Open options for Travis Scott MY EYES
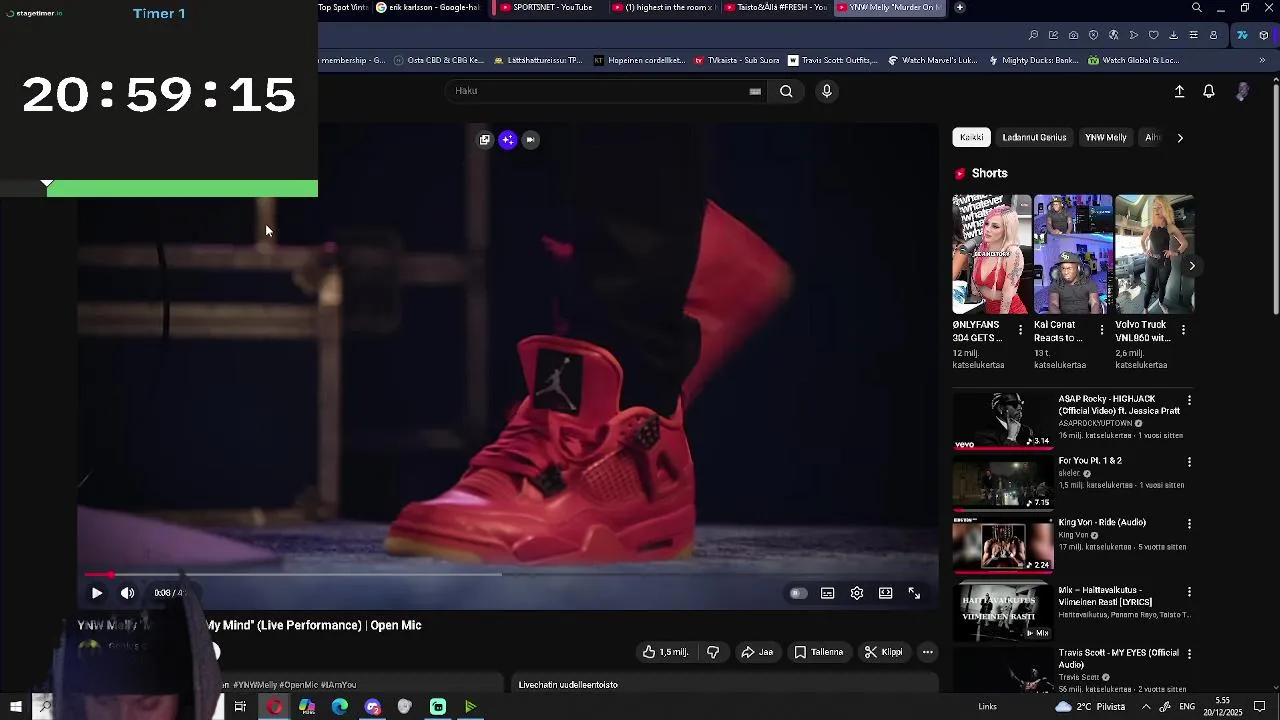The image size is (1280, 720). [x=1189, y=654]
